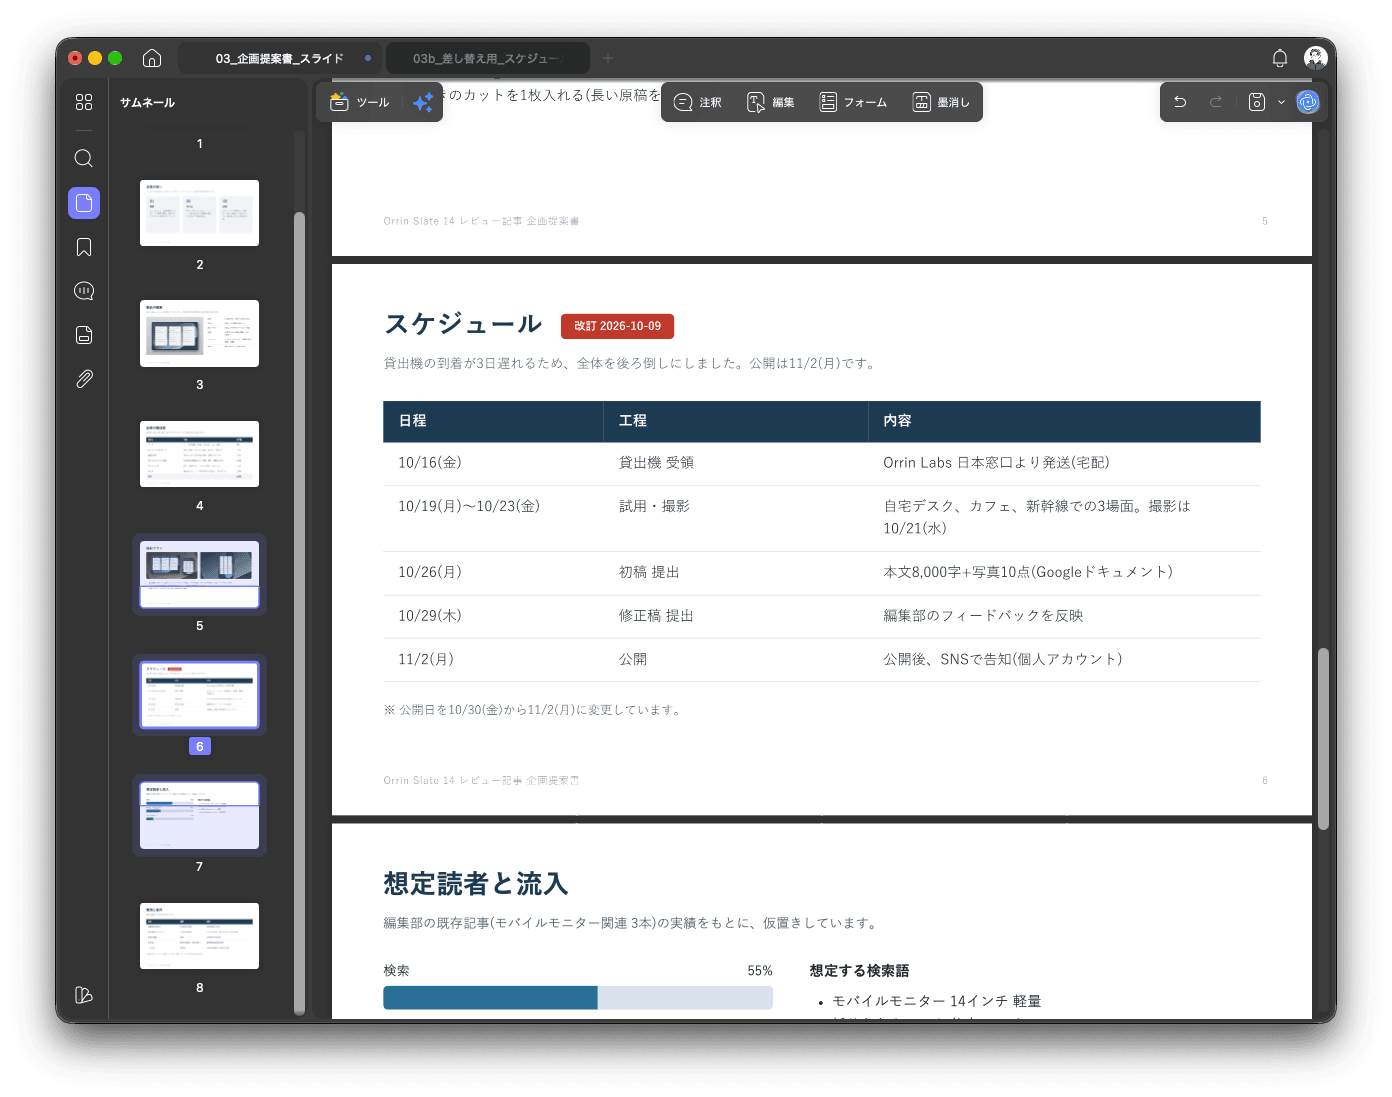The height and width of the screenshot is (1097, 1392).
Task: Open the search panel magnifier icon
Action: pyautogui.click(x=84, y=158)
